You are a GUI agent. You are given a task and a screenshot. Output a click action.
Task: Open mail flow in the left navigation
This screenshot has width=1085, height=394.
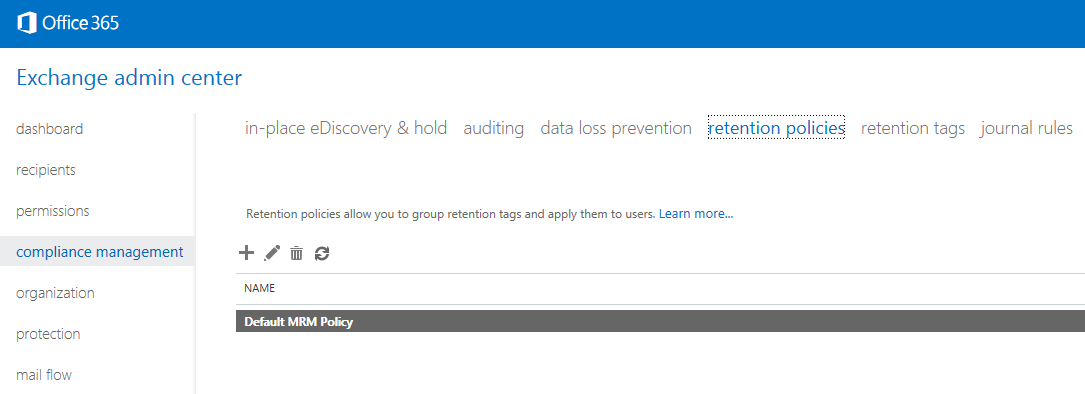[44, 375]
